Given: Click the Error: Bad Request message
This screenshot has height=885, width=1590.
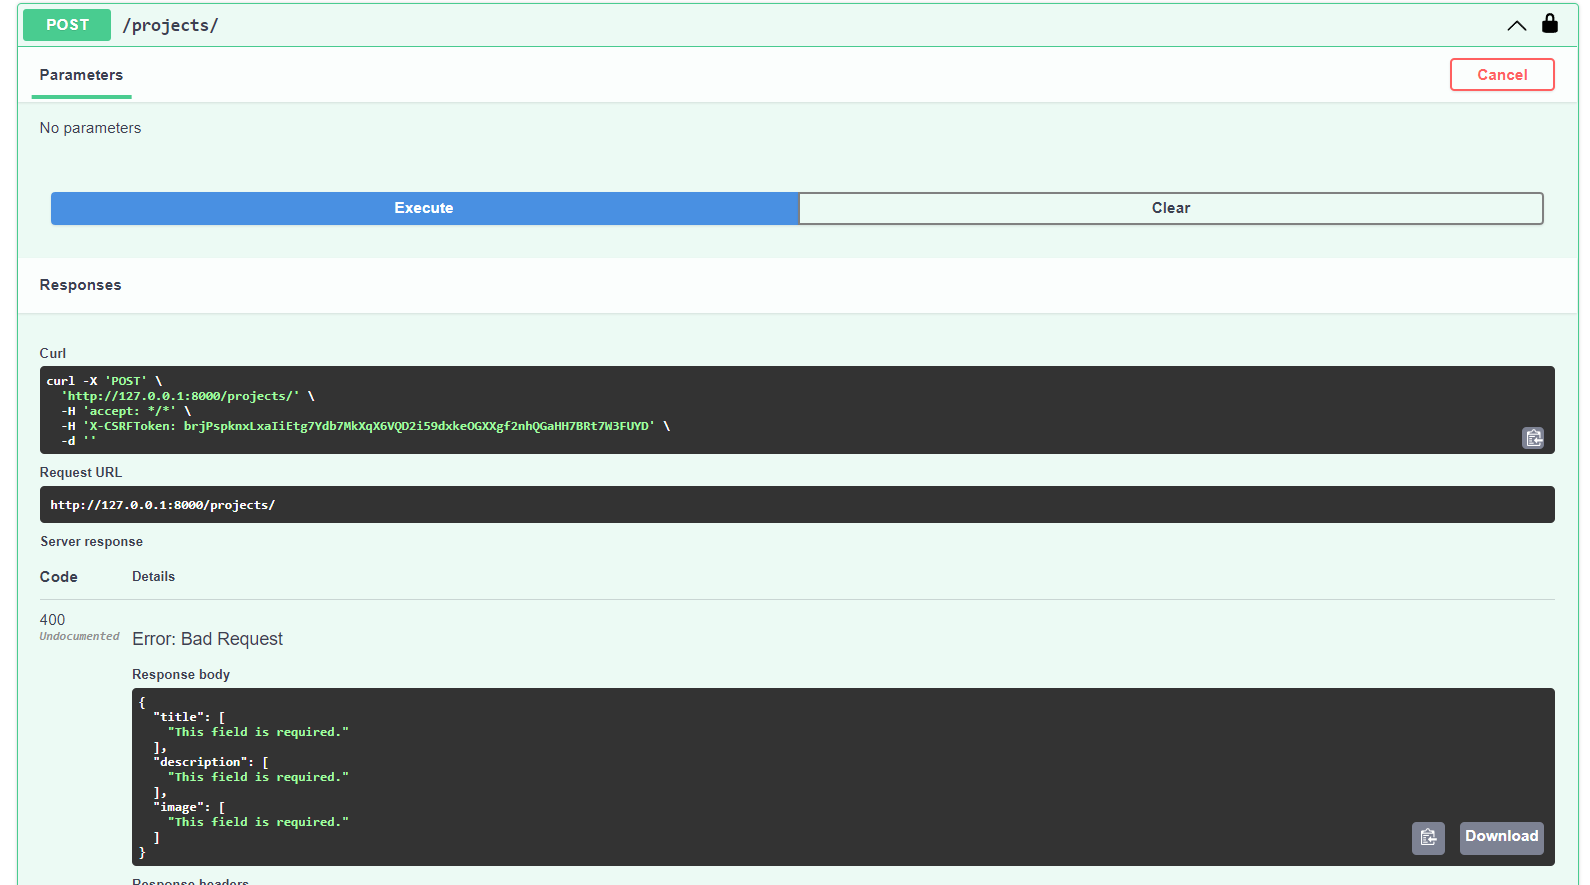Looking at the screenshot, I should click(x=207, y=639).
